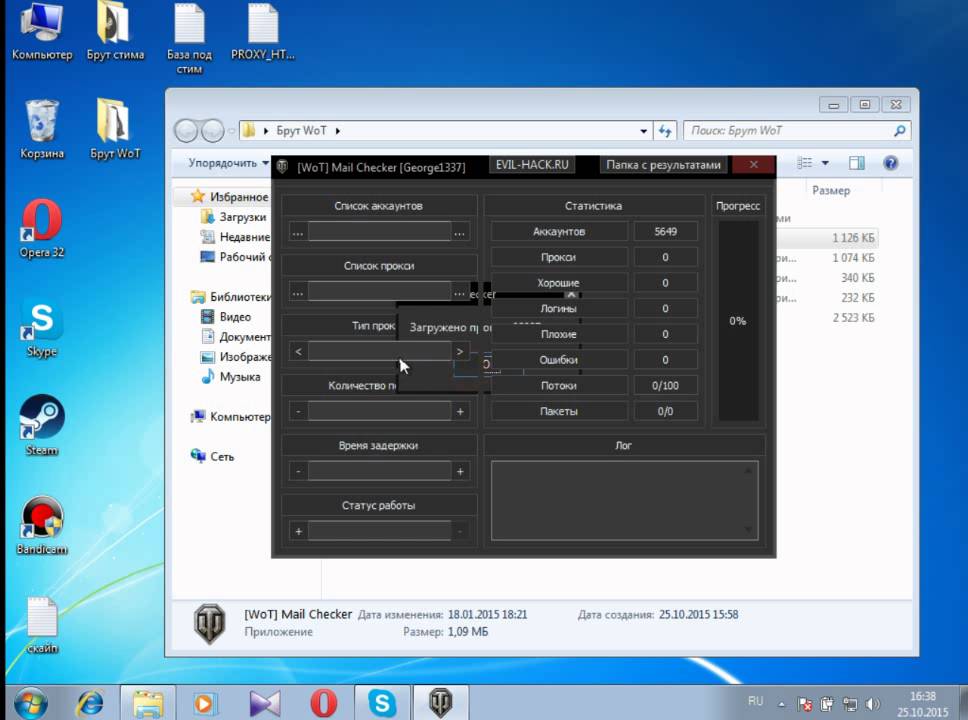This screenshot has width=968, height=720.
Task: Click the volume speaker tray icon
Action: coord(872,704)
